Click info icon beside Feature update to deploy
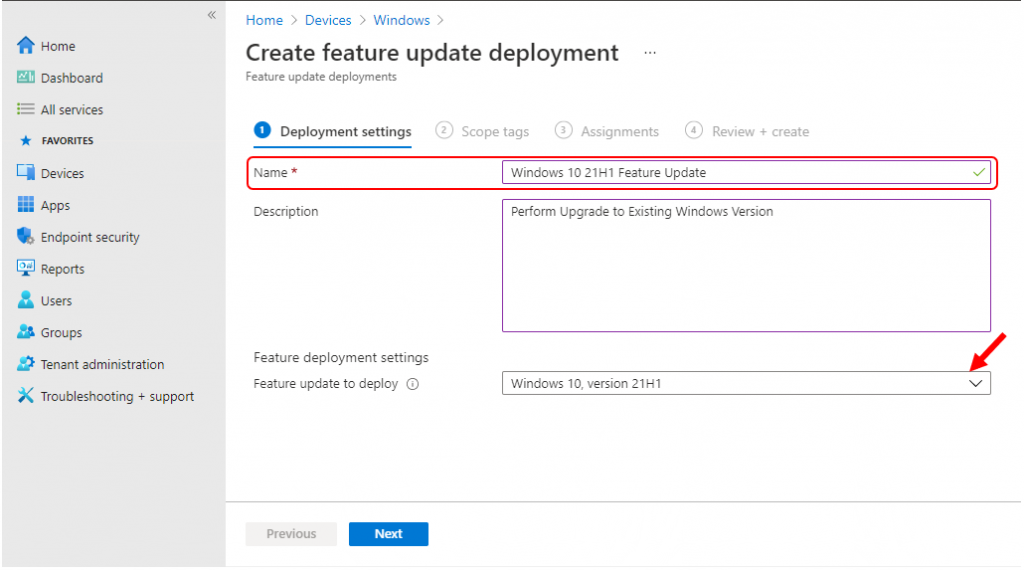 tap(412, 384)
